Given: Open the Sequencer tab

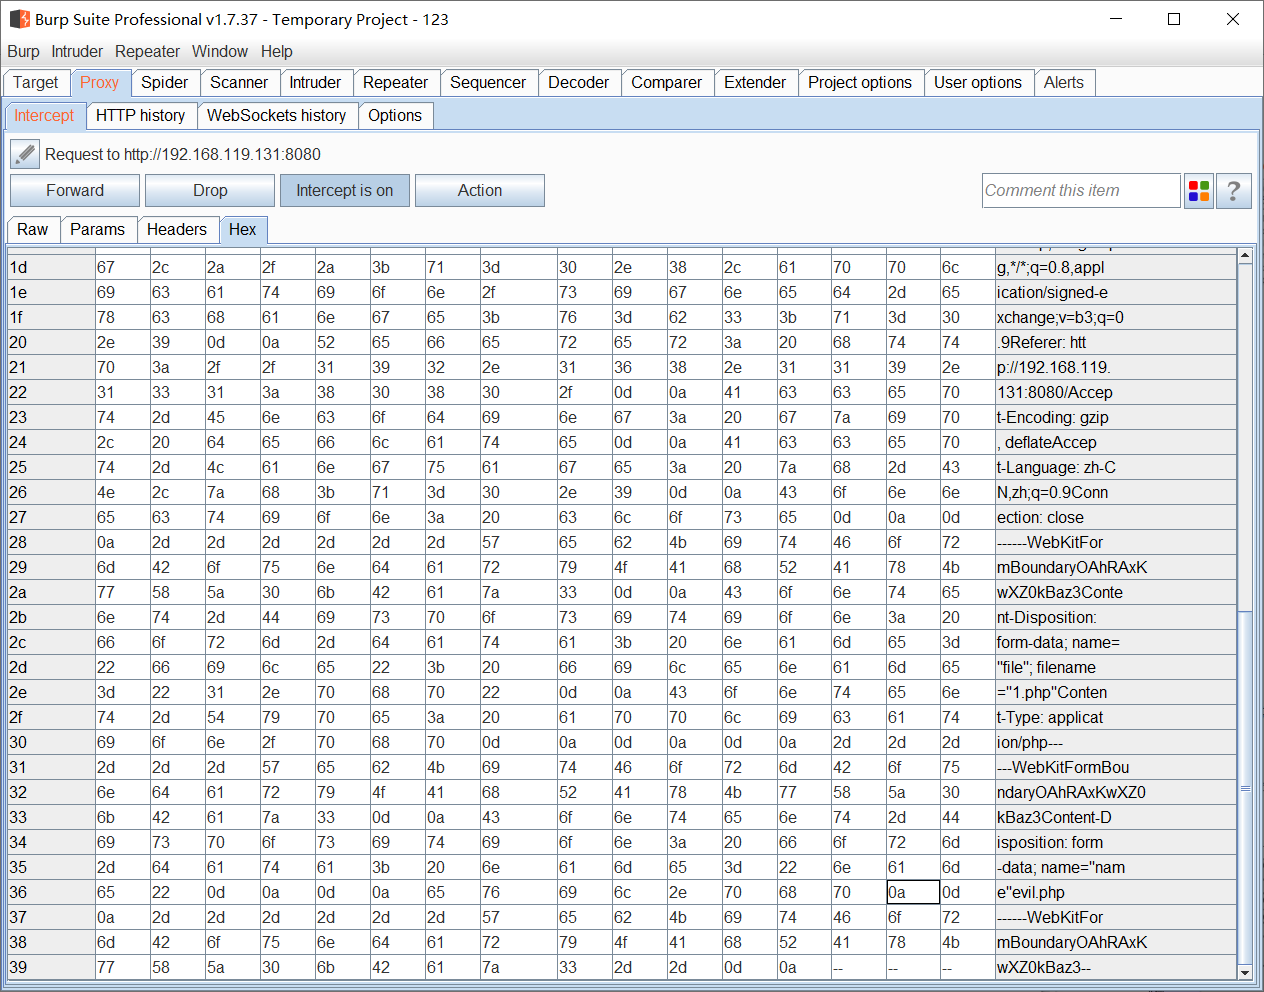Looking at the screenshot, I should [488, 83].
